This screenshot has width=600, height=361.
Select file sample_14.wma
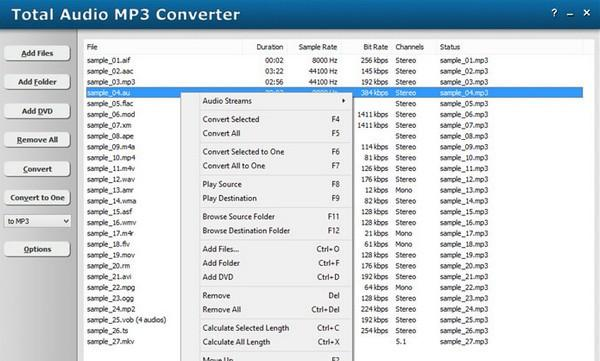click(111, 201)
